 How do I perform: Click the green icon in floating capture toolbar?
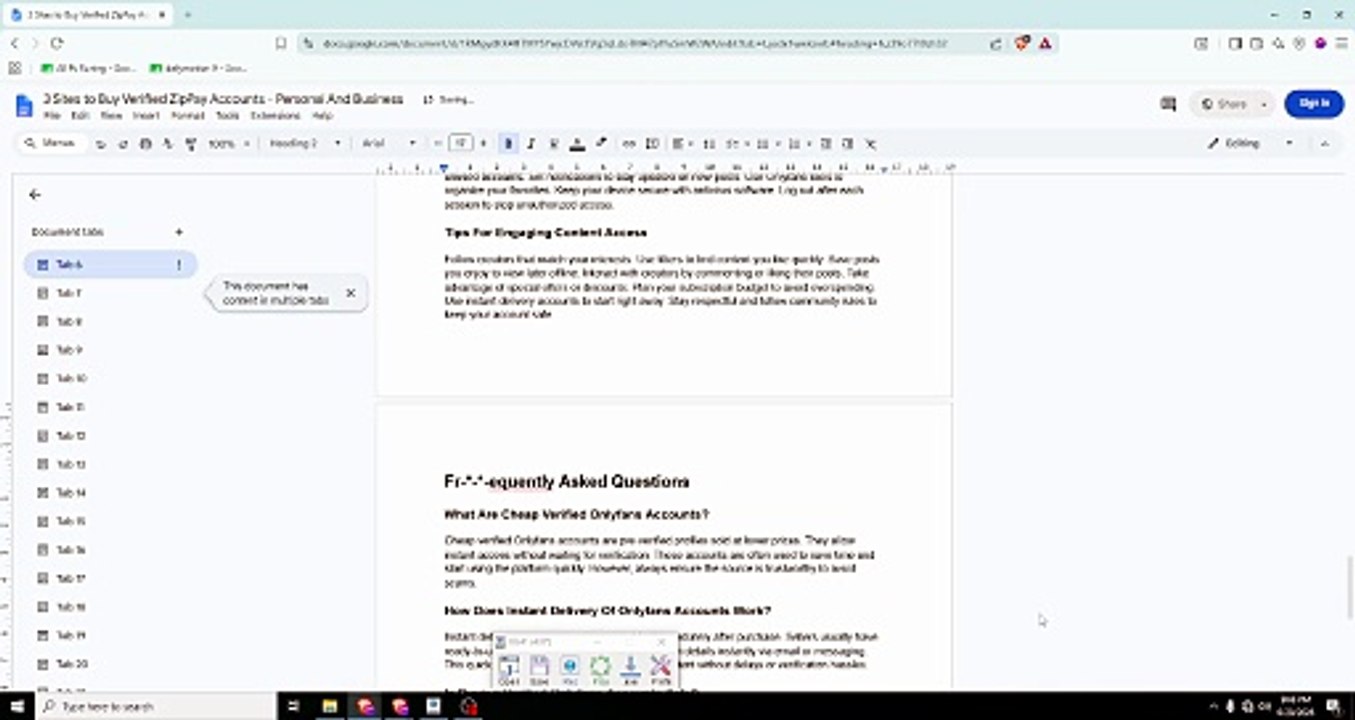600,668
